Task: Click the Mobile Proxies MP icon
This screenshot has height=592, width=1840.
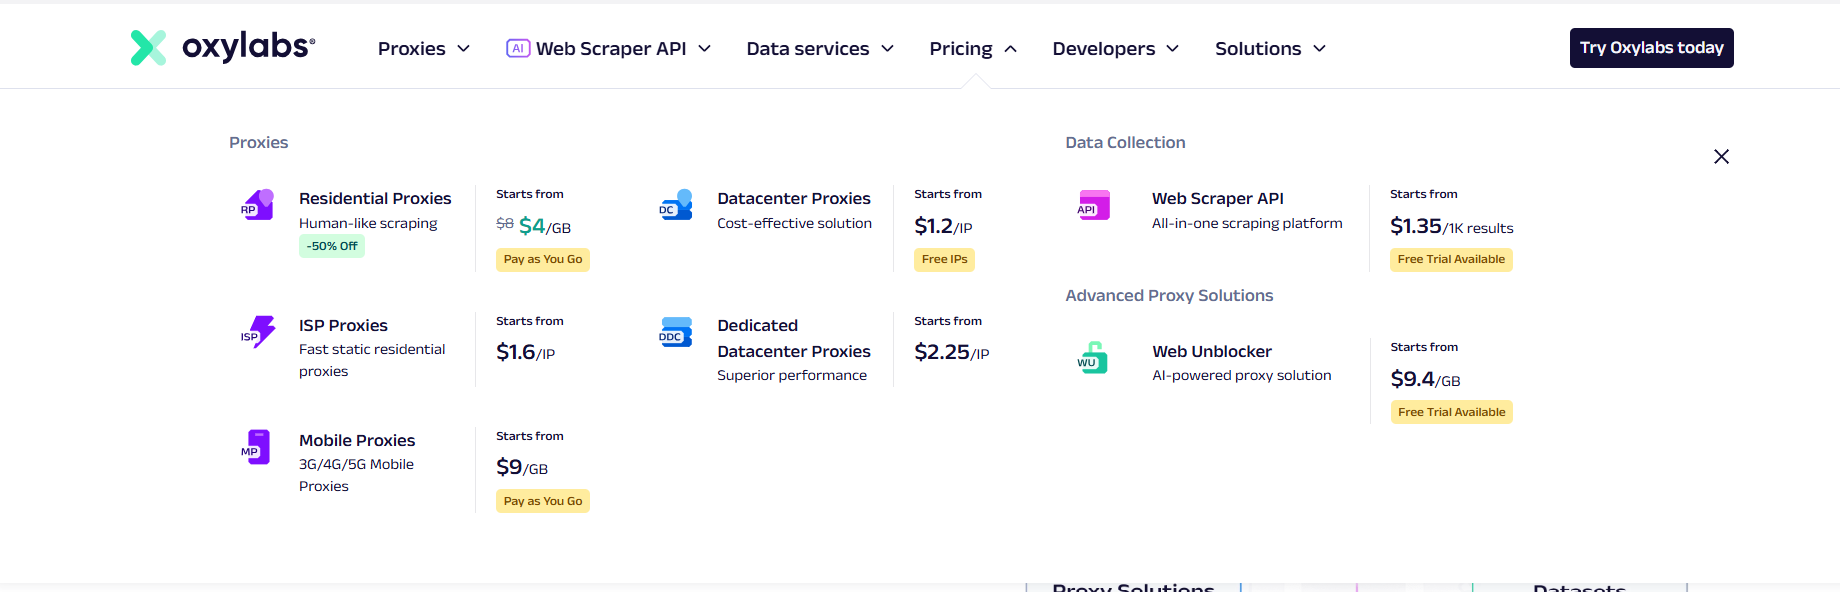Action: click(256, 447)
